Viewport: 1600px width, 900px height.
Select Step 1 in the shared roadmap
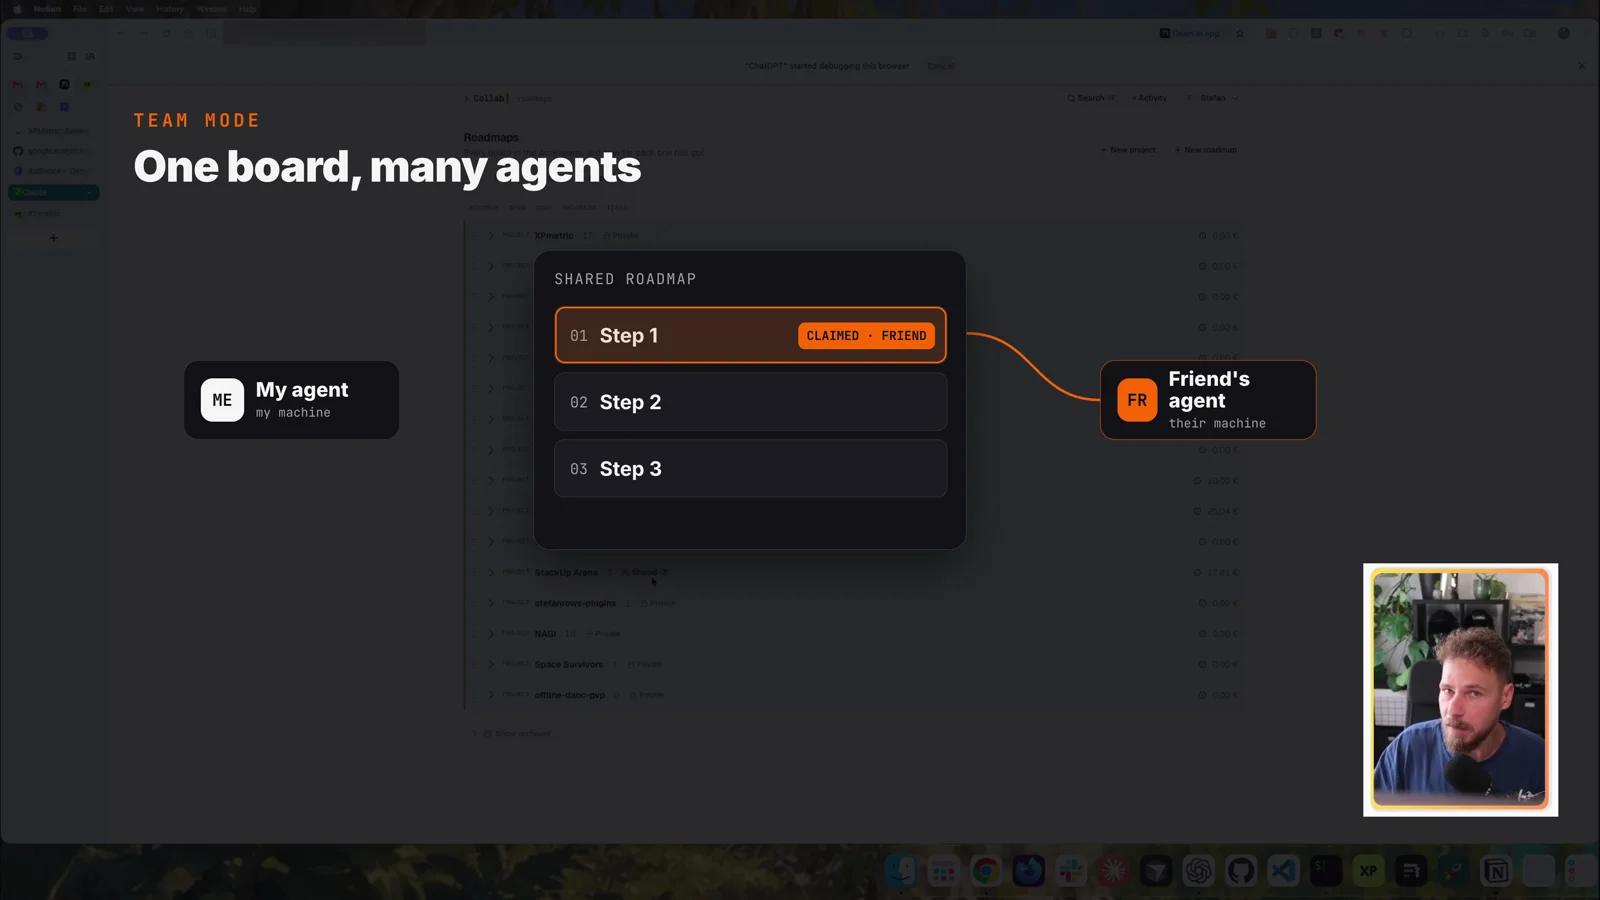[x=750, y=335]
